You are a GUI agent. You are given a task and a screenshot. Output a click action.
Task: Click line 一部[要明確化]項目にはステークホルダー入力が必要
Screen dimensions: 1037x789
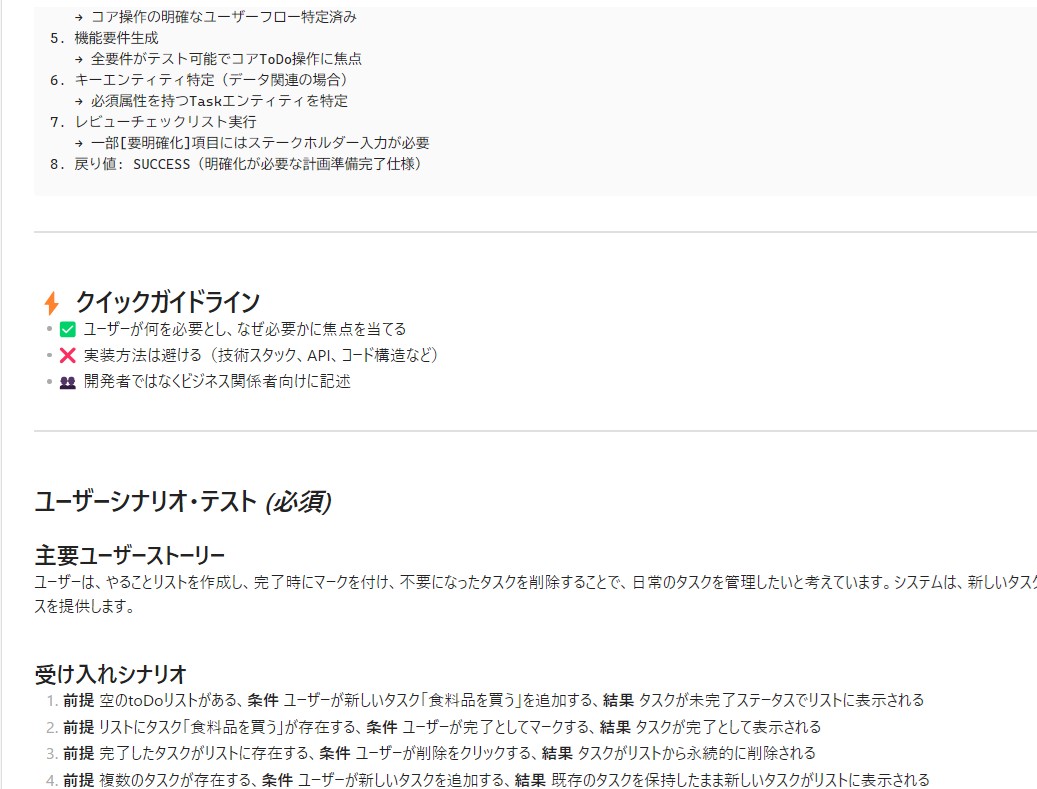point(252,143)
